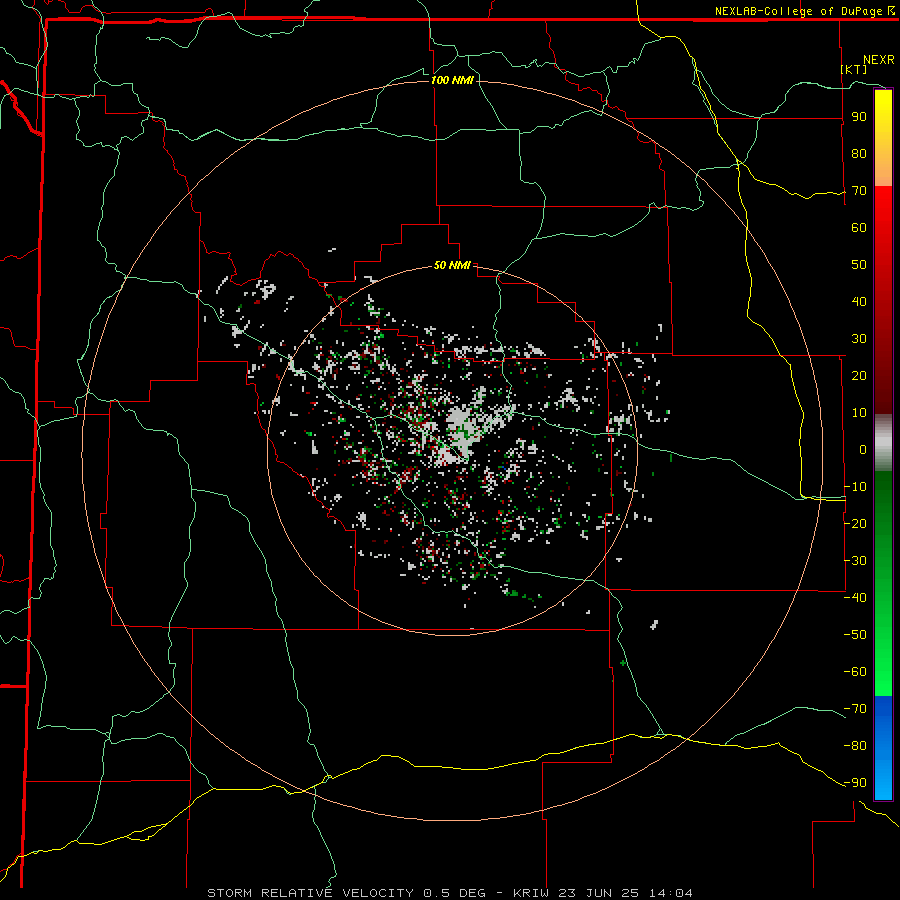Click the NEXR label above the color scale
This screenshot has height=900, width=900.
click(x=879, y=60)
